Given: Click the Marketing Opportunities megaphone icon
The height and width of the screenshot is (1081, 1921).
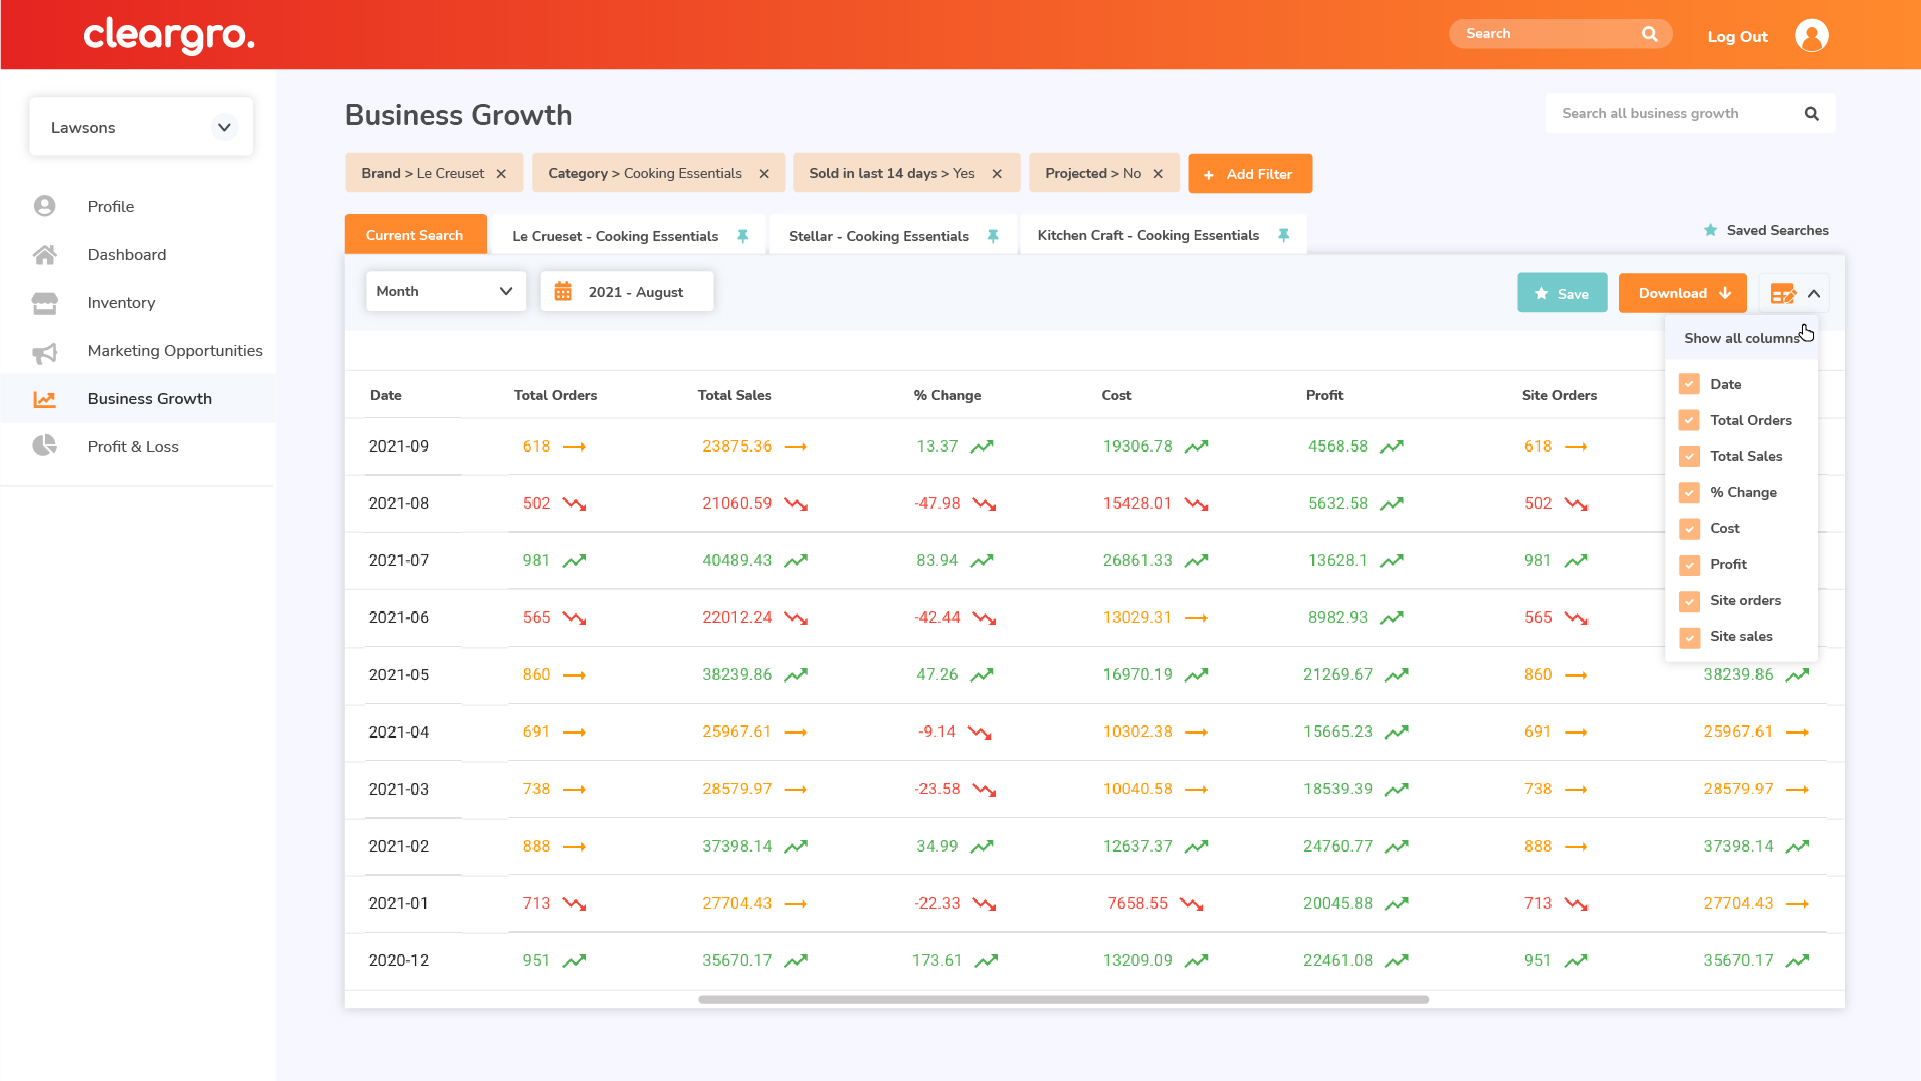Looking at the screenshot, I should (x=45, y=352).
